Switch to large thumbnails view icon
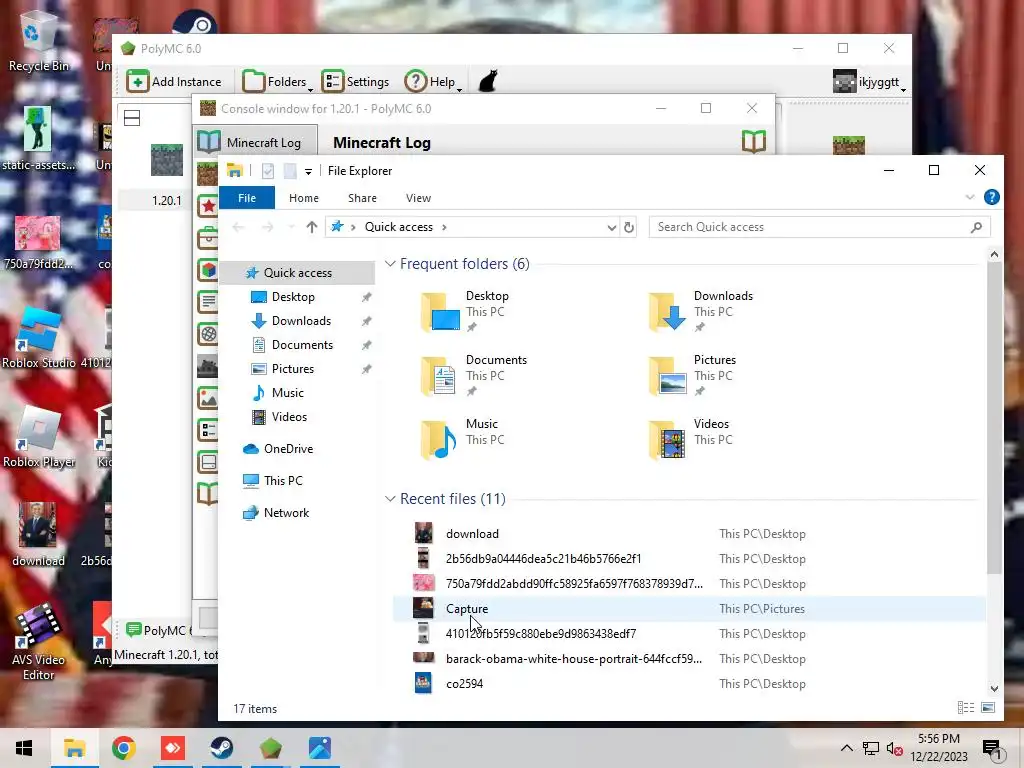The image size is (1024, 768). point(988,708)
